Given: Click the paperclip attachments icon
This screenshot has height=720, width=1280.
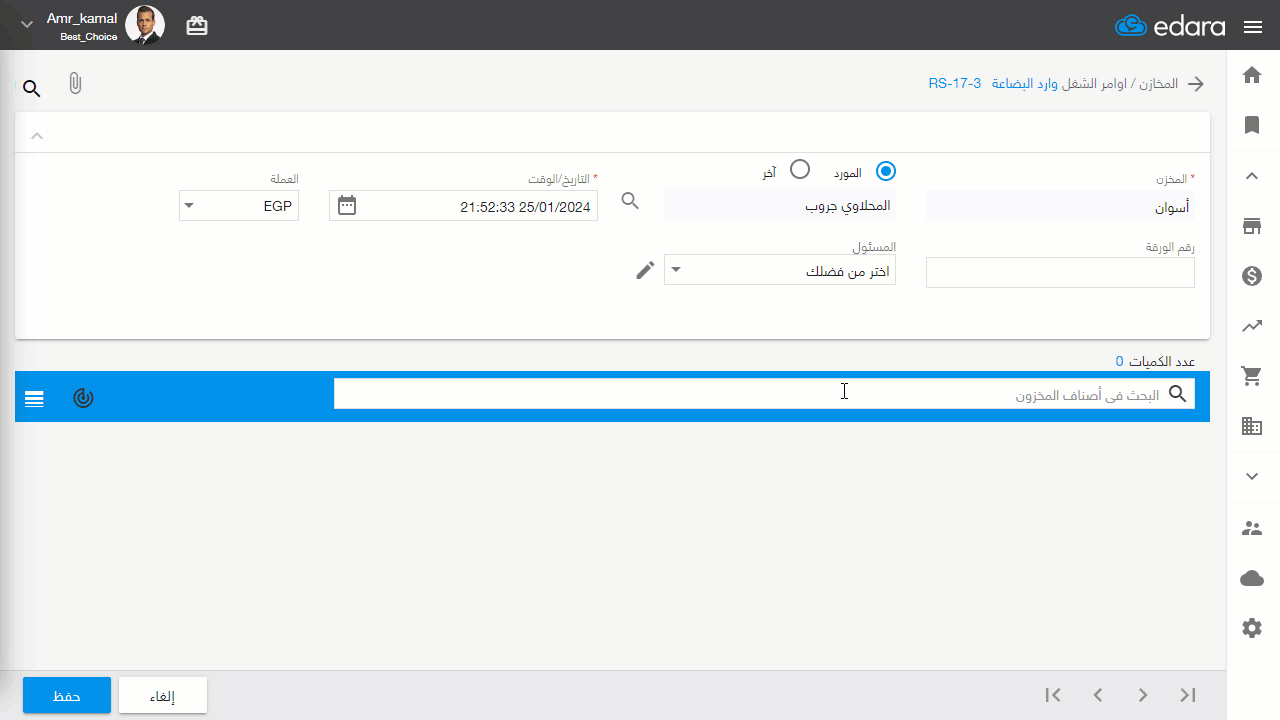Looking at the screenshot, I should 75,84.
